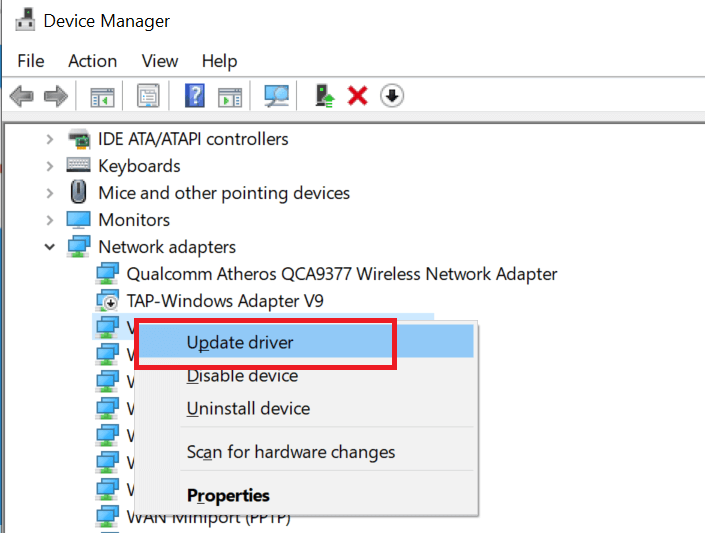
Task: Click the red X Uninstall device icon
Action: (357, 96)
